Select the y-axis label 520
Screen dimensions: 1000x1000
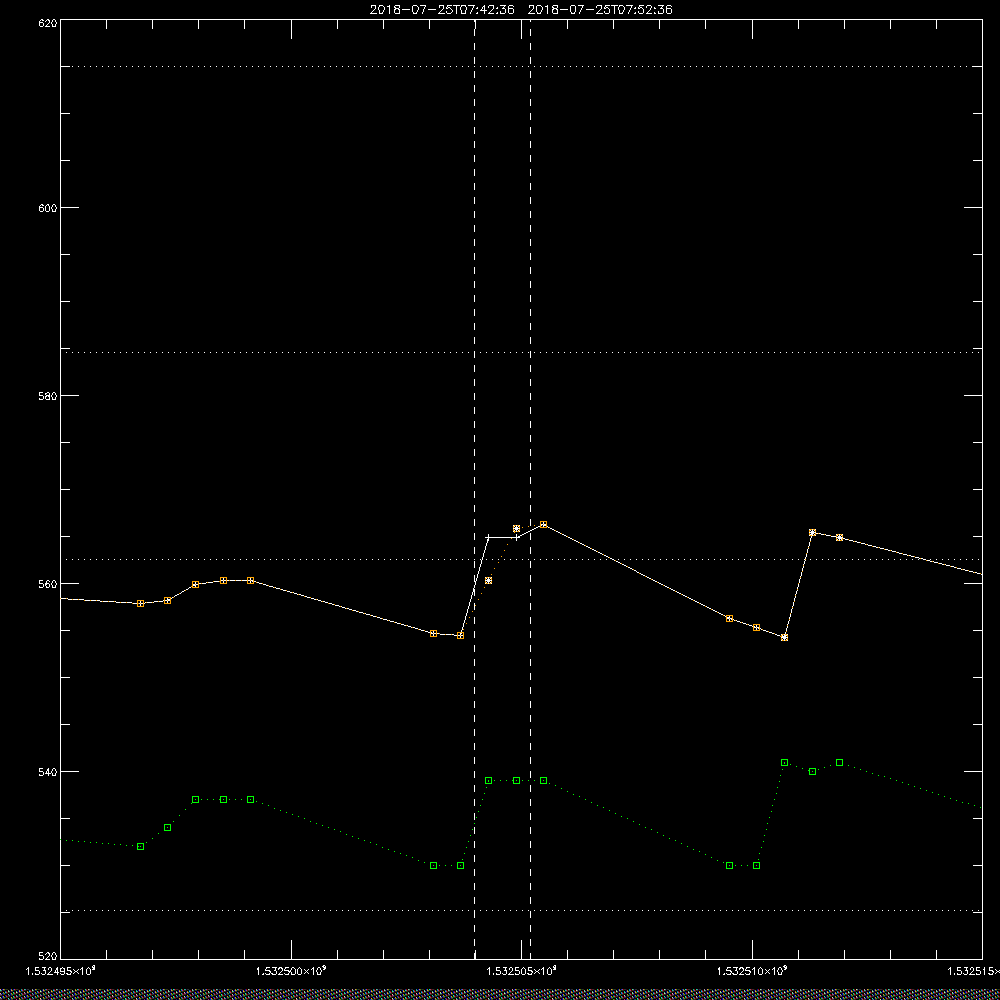48,957
